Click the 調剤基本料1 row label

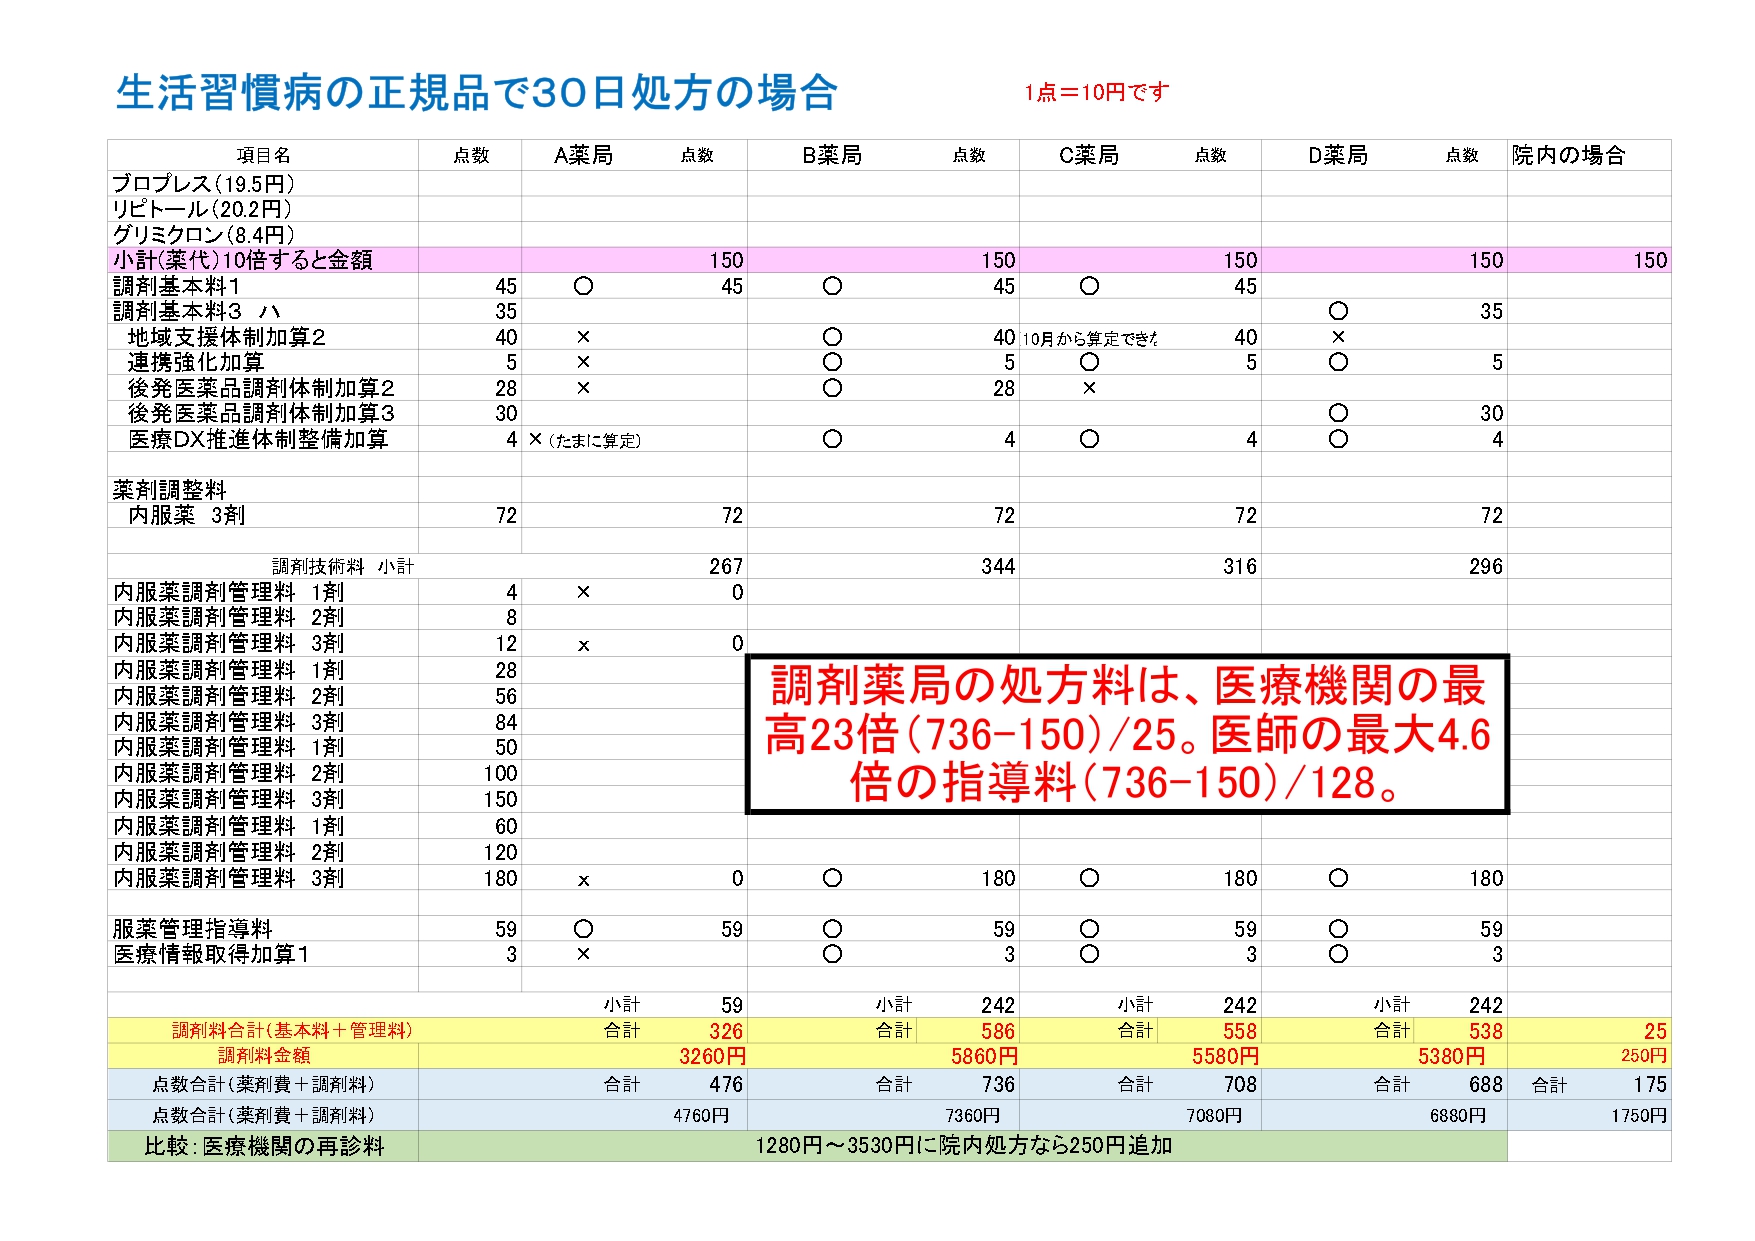[x=176, y=286]
